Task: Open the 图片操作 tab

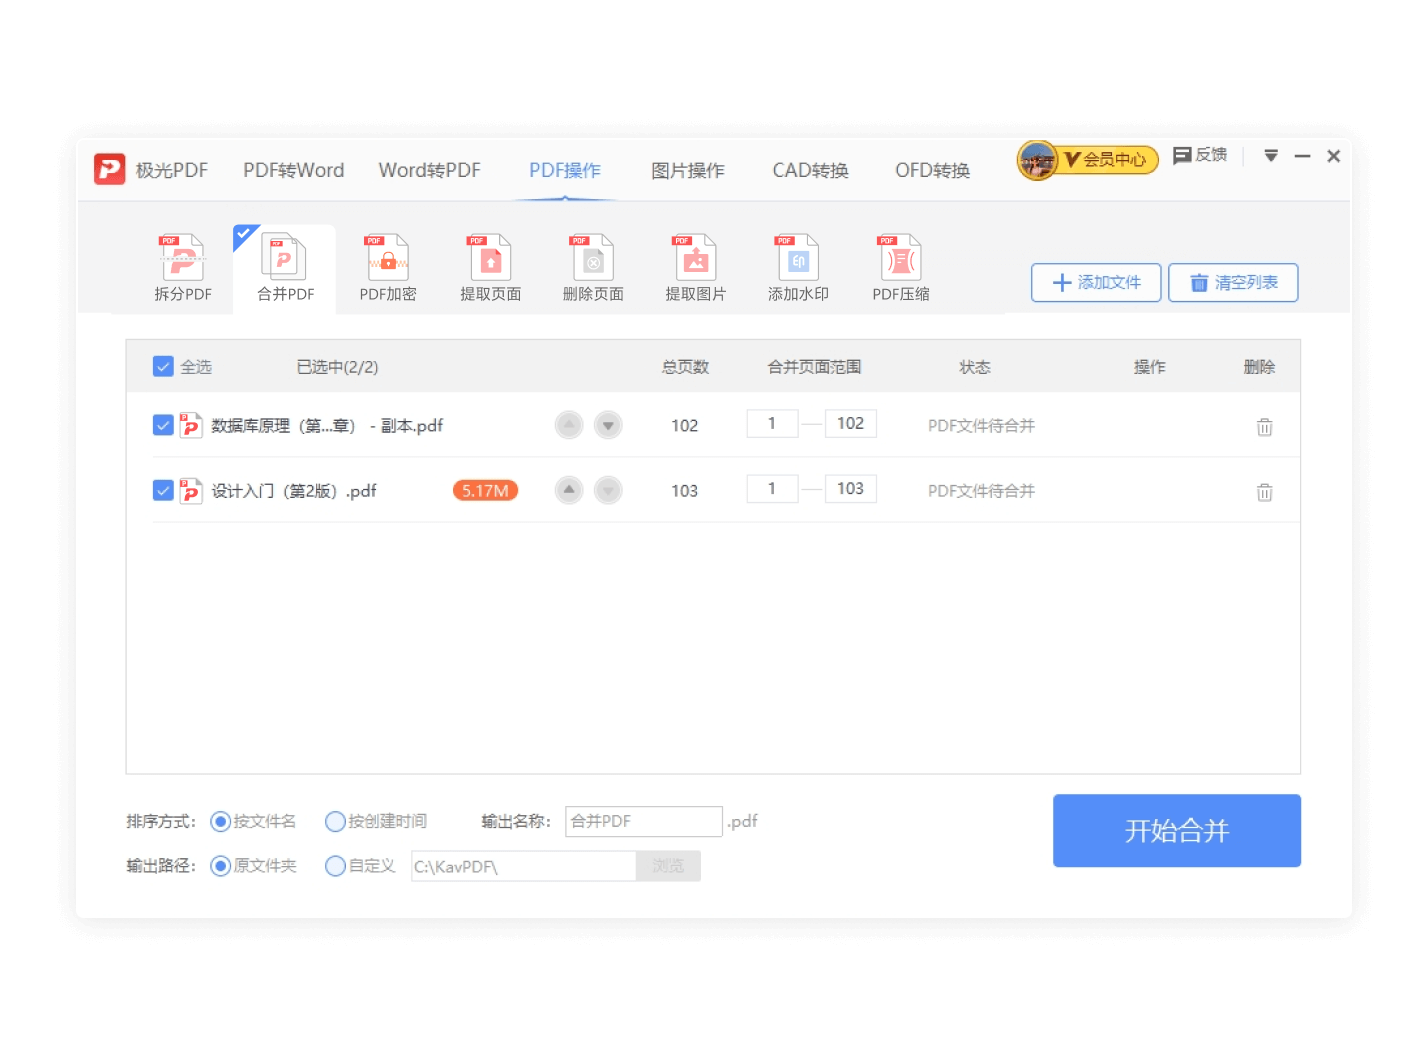Action: (x=686, y=170)
